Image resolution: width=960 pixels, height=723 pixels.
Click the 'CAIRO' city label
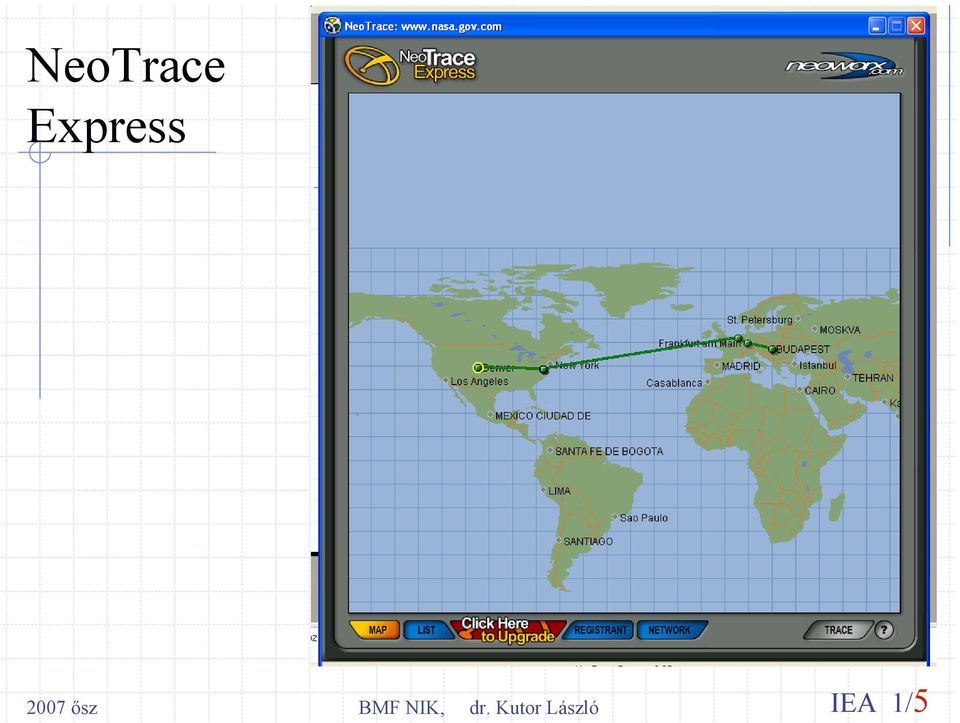point(820,391)
